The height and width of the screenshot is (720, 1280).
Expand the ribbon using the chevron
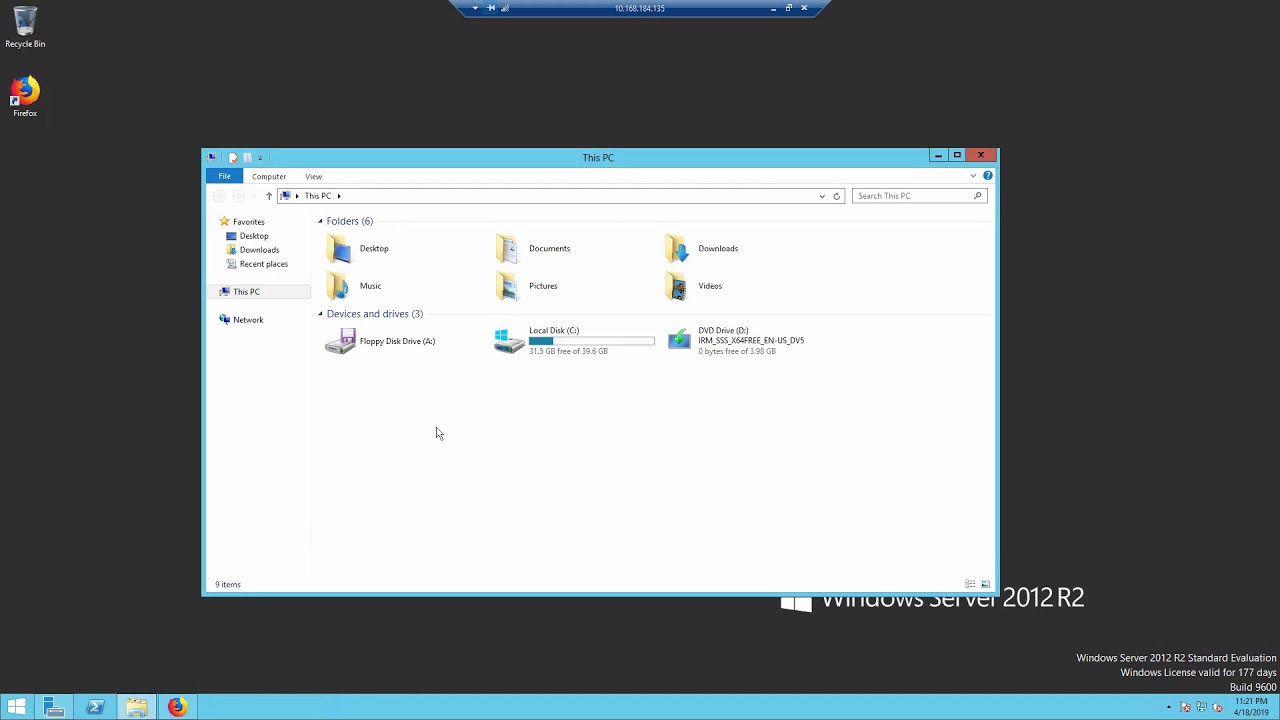click(x=973, y=176)
